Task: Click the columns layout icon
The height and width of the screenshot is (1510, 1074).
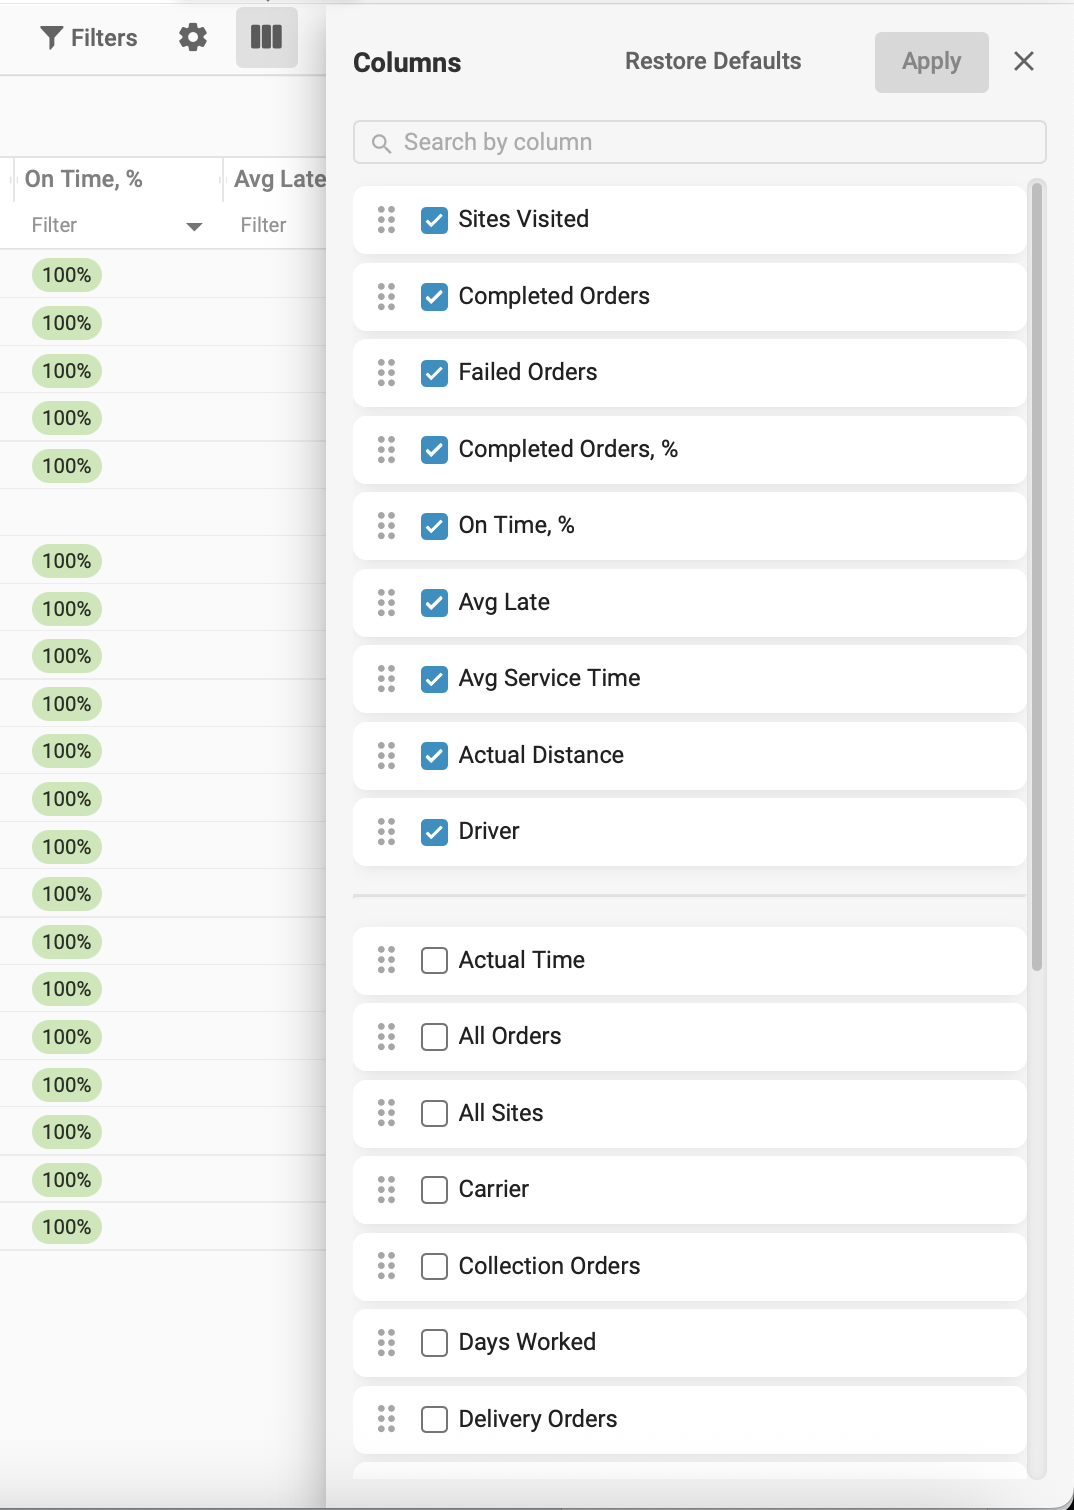Action: [x=266, y=38]
